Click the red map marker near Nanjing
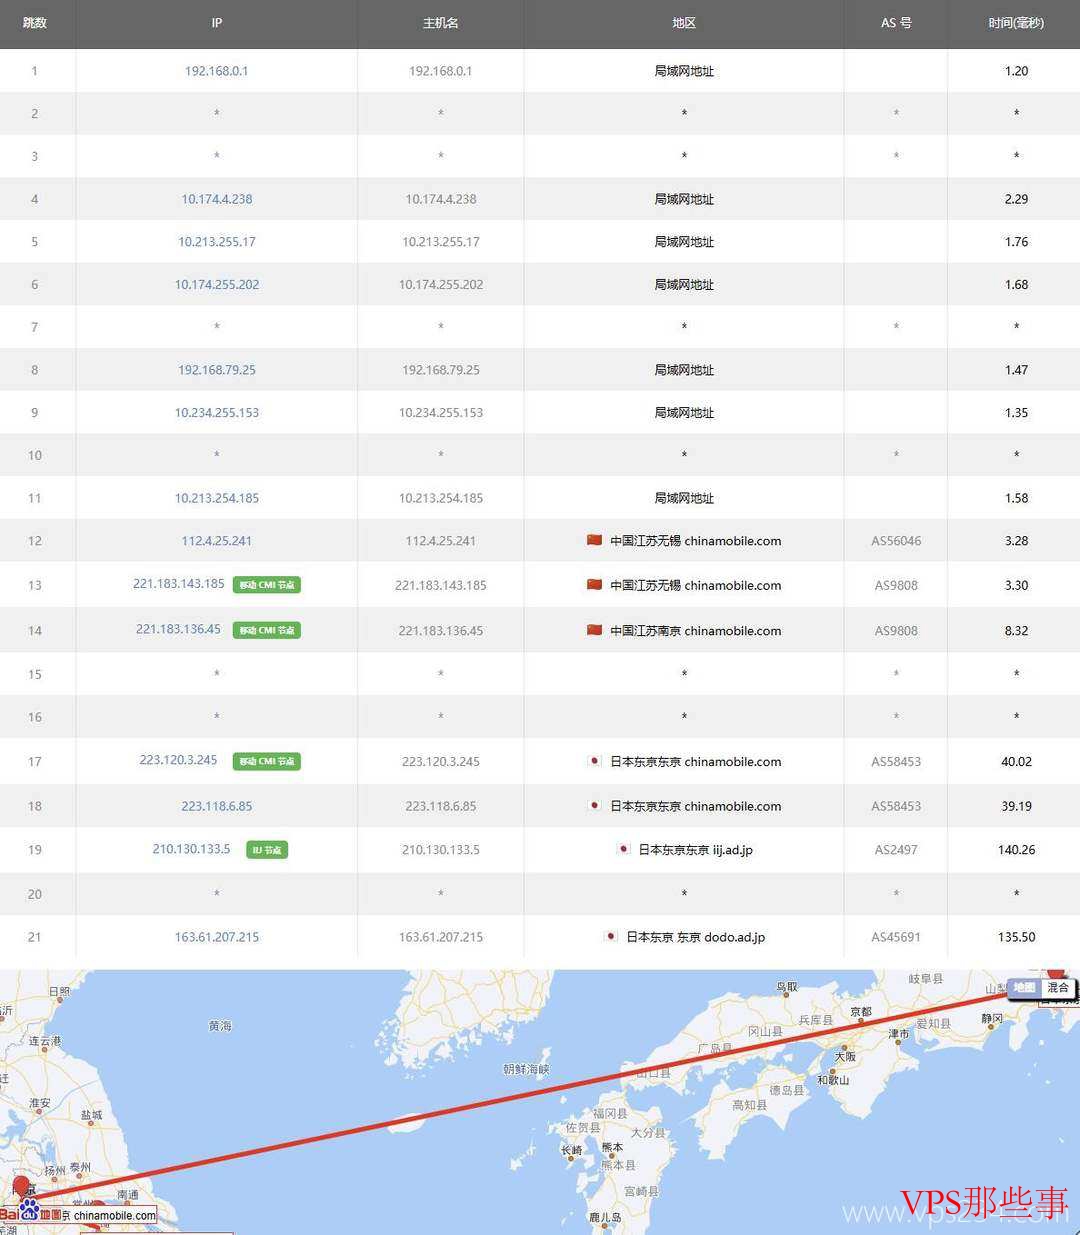This screenshot has width=1080, height=1235. tap(21, 1188)
